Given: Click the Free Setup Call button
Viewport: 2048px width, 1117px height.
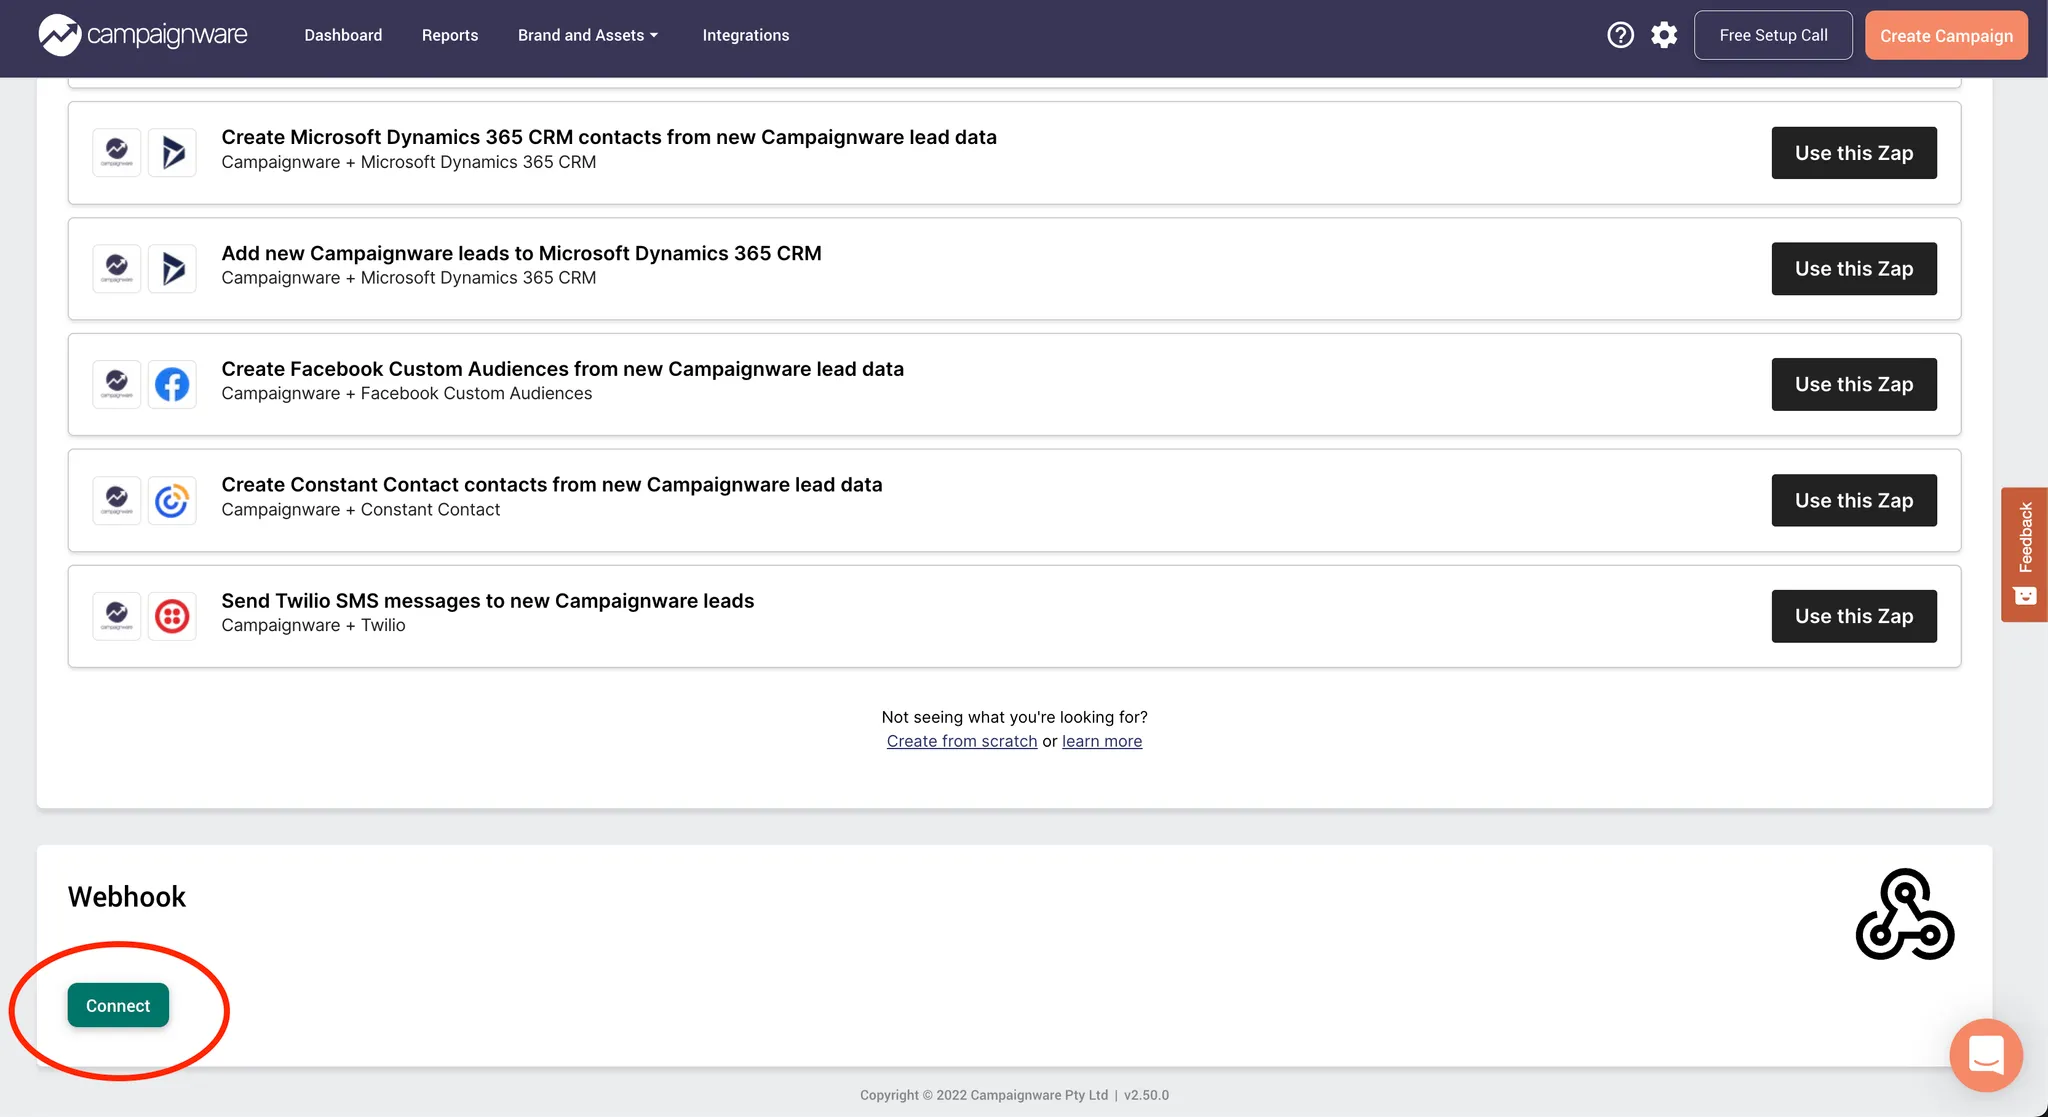Looking at the screenshot, I should [x=1773, y=35].
